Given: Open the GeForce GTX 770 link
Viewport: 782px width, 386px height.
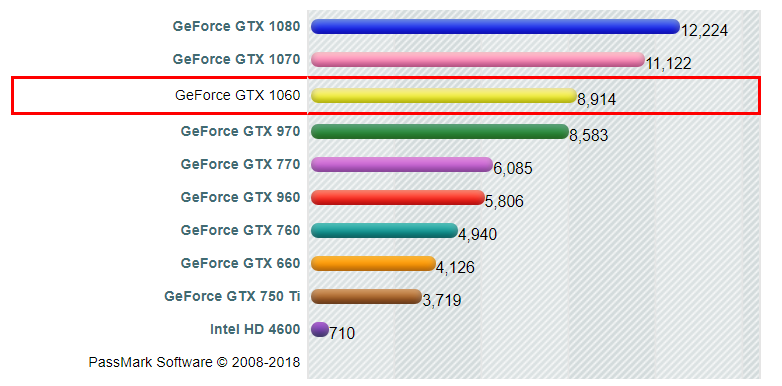Looking at the screenshot, I should 240,164.
